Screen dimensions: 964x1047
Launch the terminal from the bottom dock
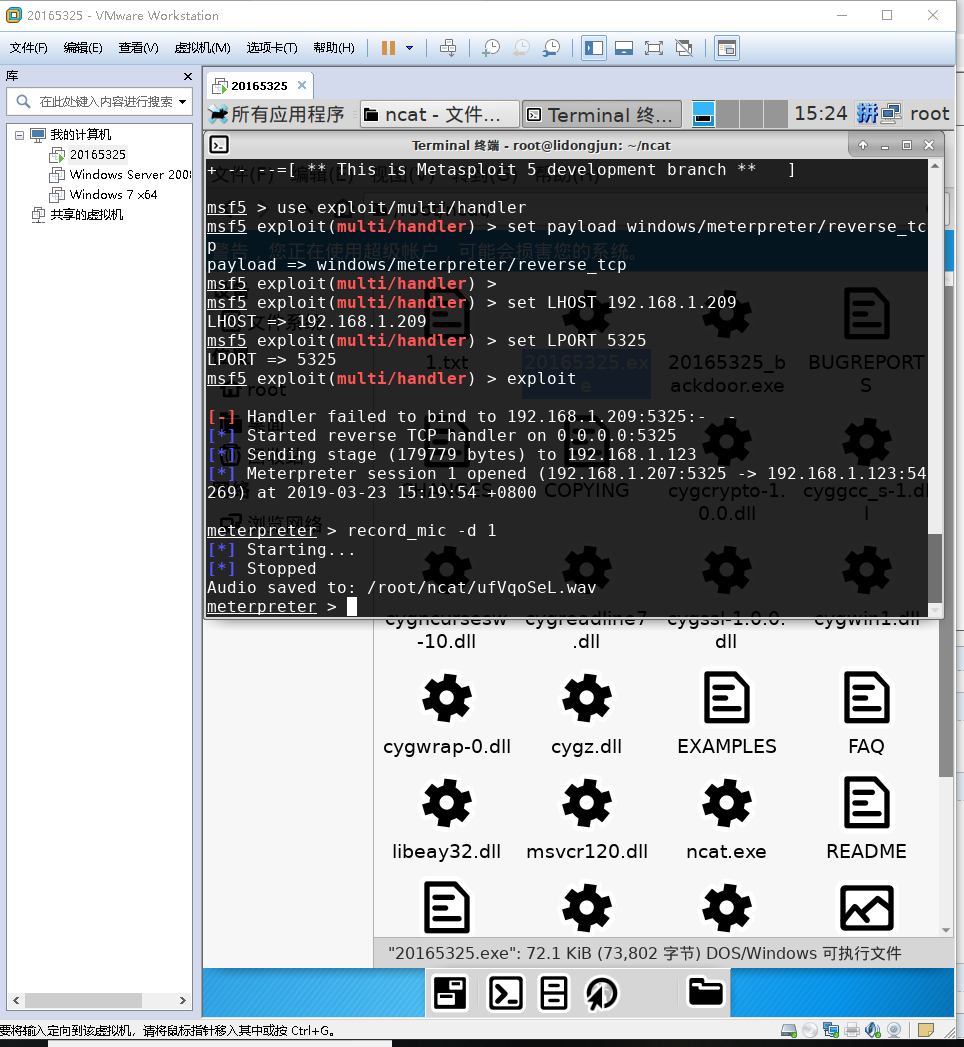tap(505, 993)
